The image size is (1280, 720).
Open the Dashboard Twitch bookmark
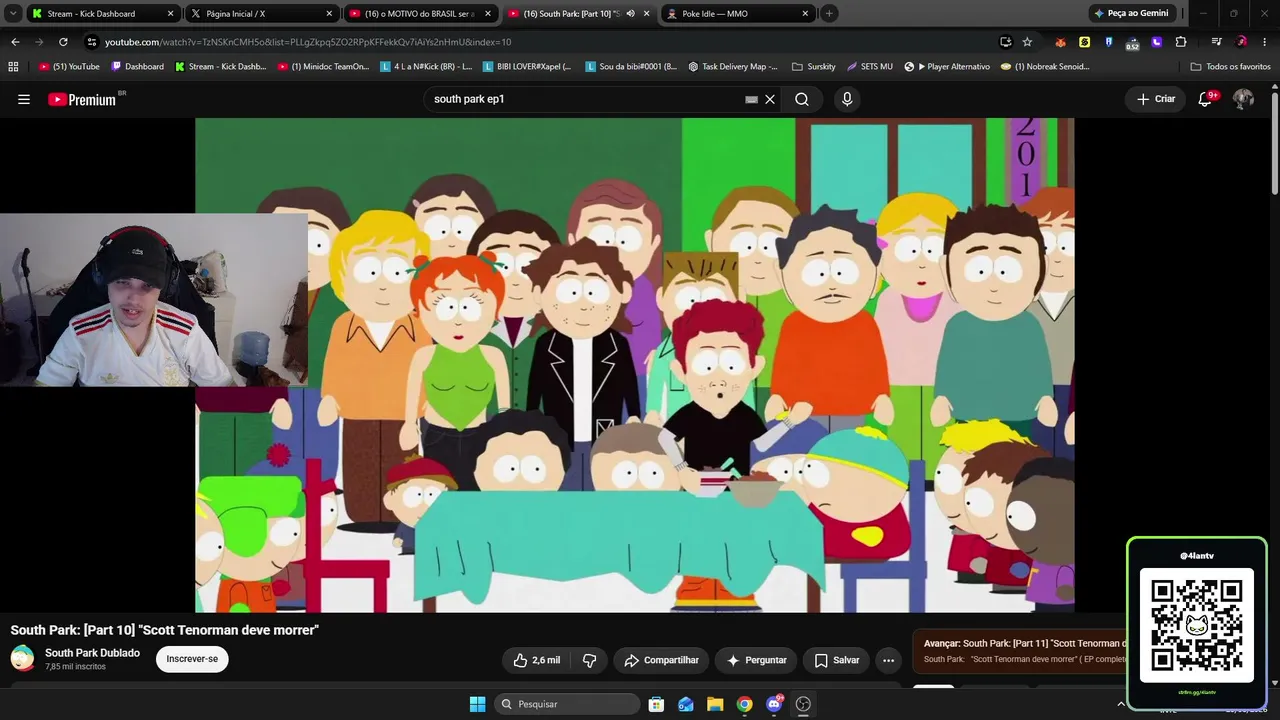pyautogui.click(x=138, y=67)
